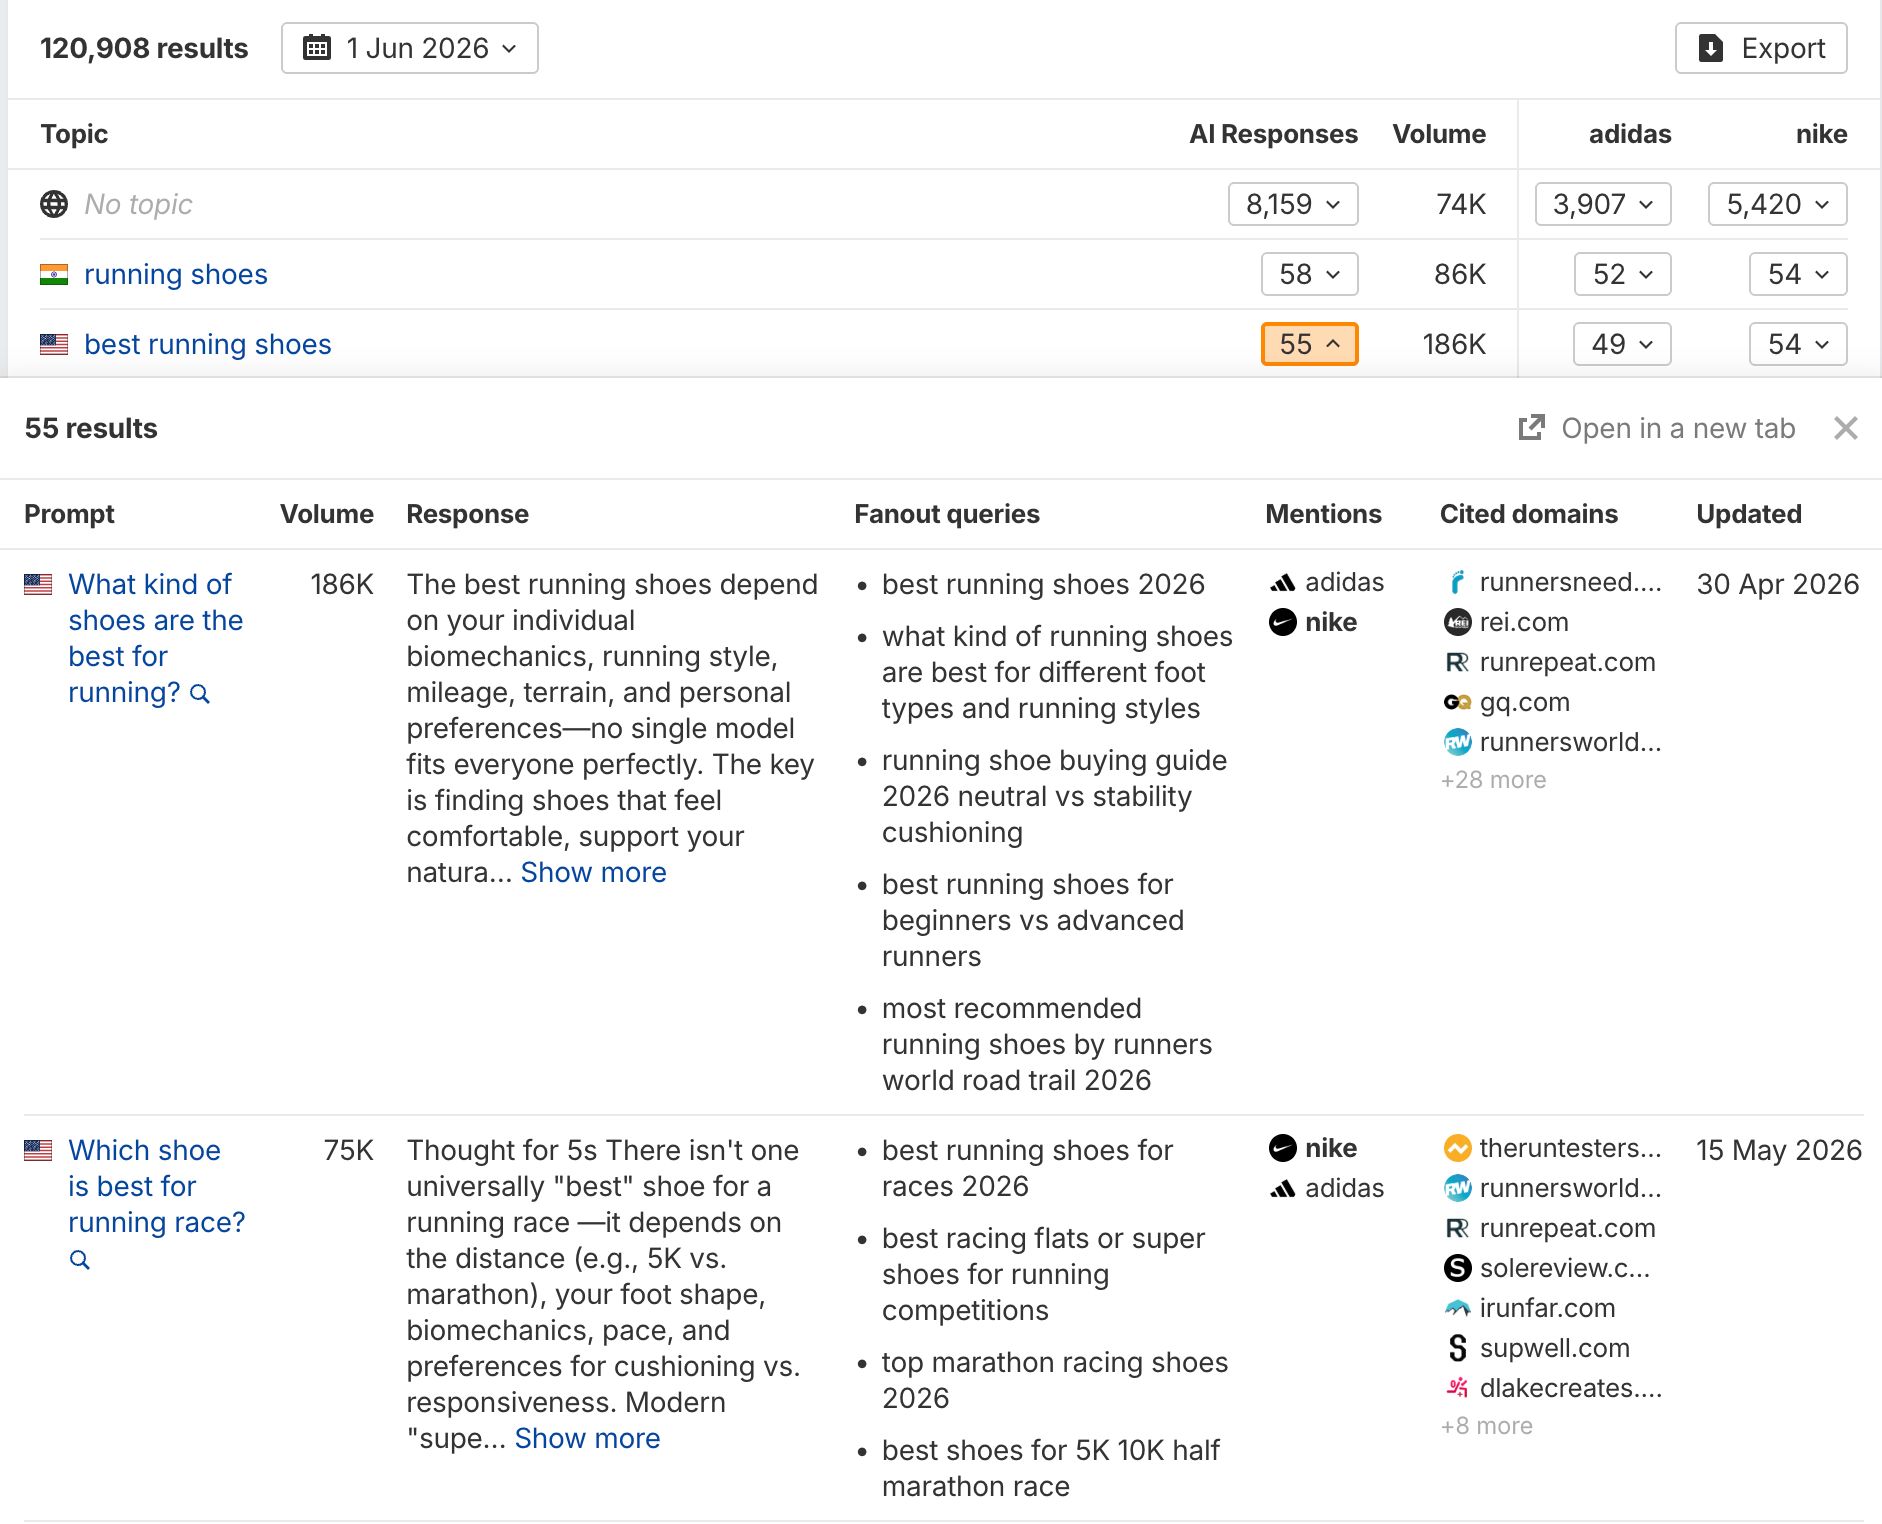Click the adidas logo in the 186K row's mentions

[x=1283, y=582]
